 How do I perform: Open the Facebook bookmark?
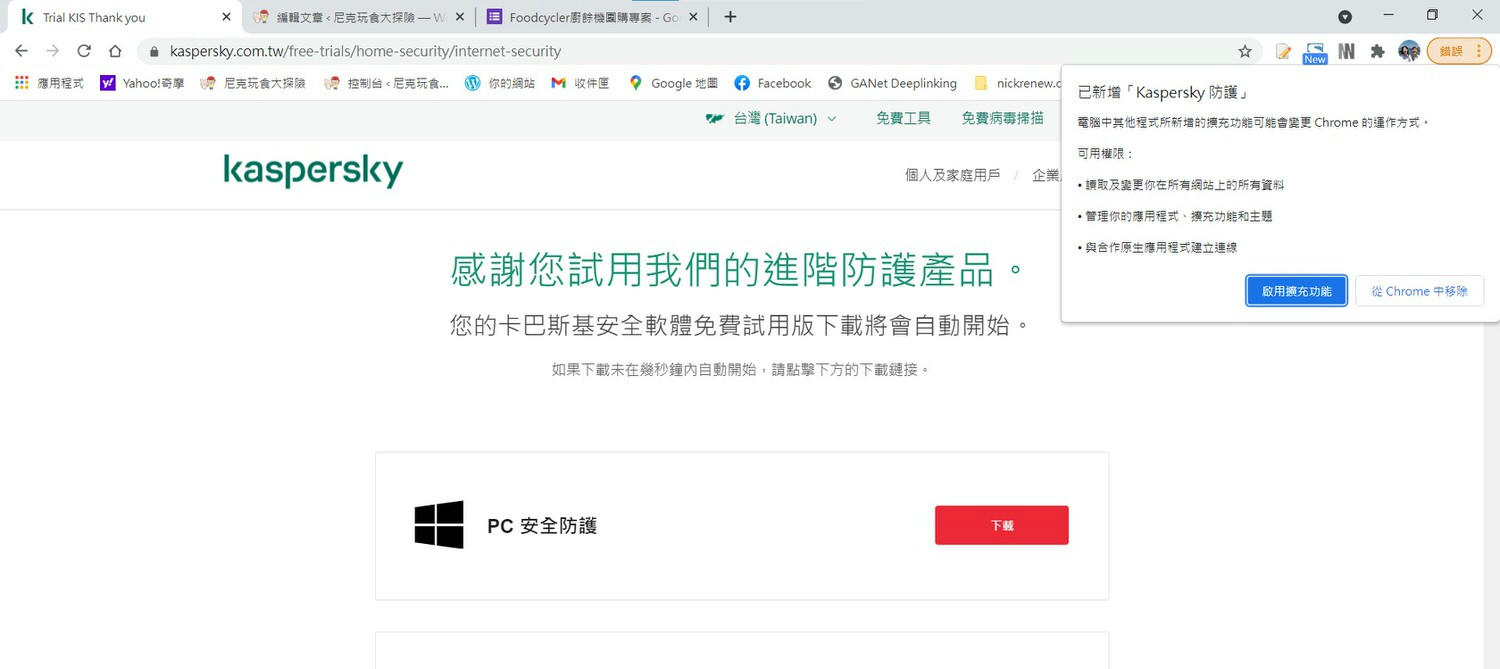pos(773,83)
